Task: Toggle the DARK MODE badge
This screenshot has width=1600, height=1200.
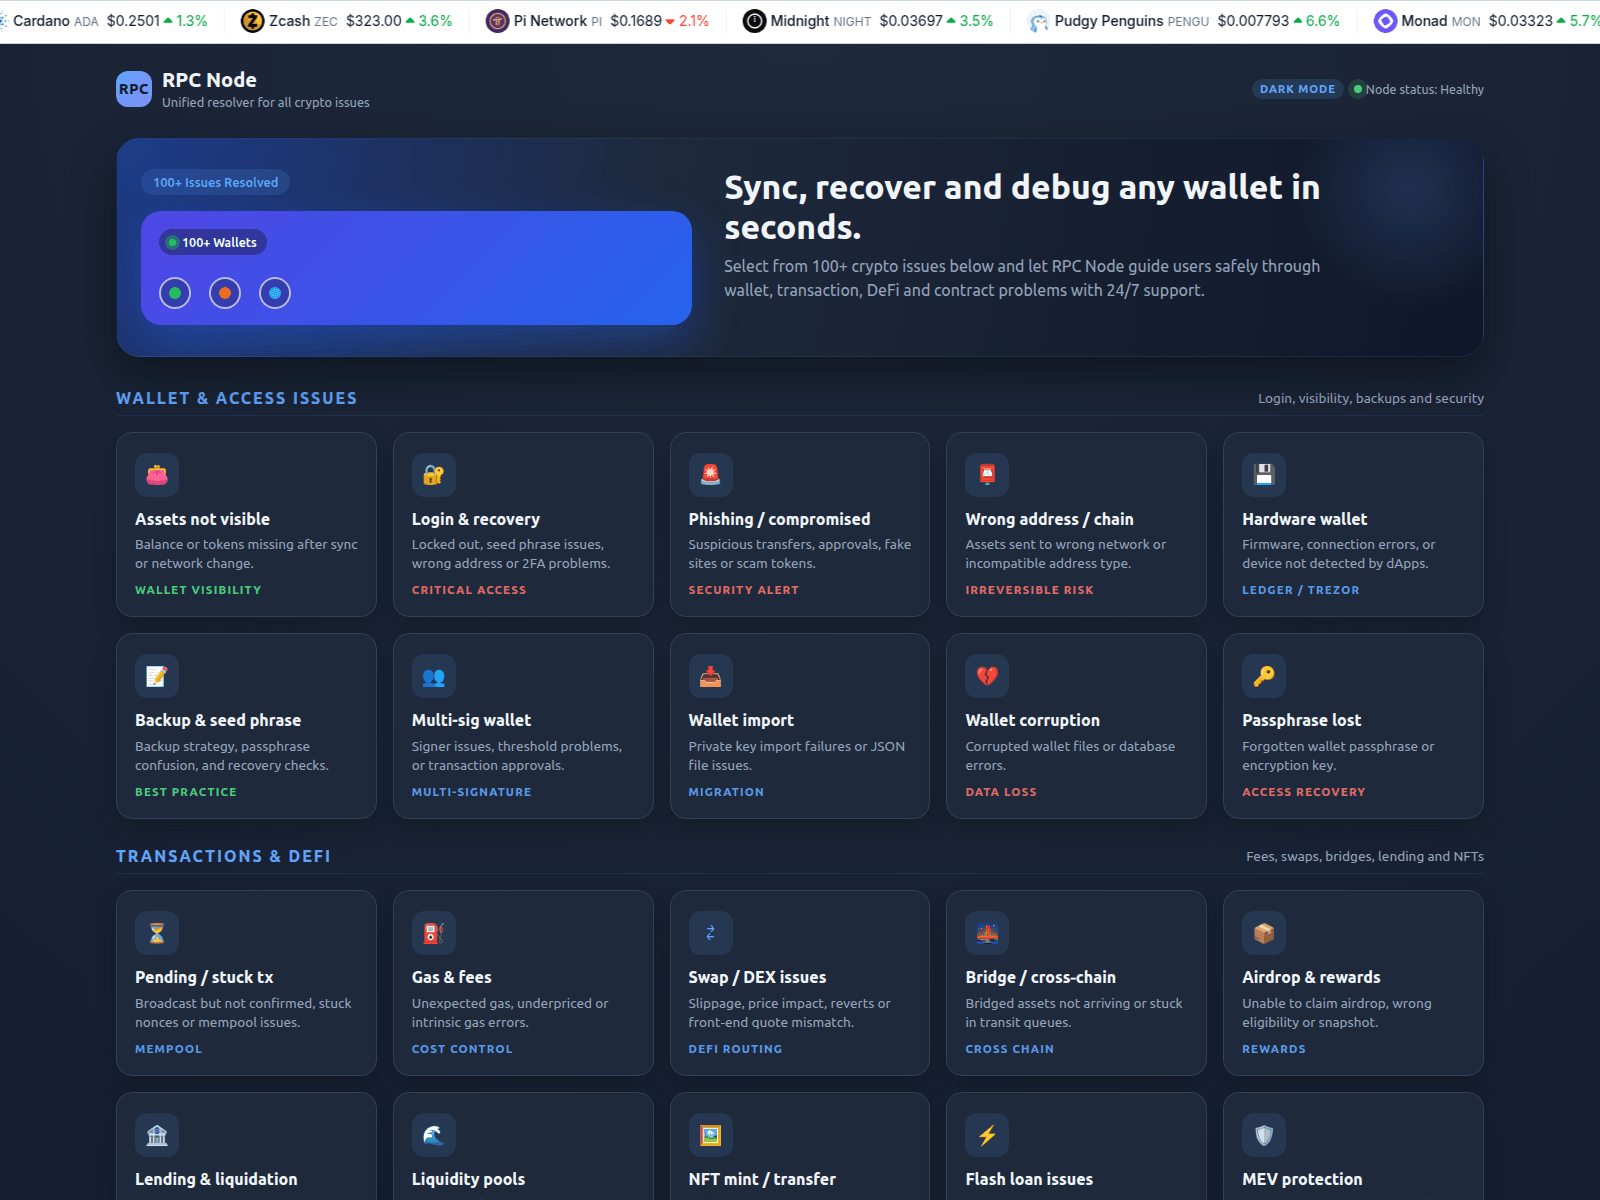Action: click(x=1297, y=89)
